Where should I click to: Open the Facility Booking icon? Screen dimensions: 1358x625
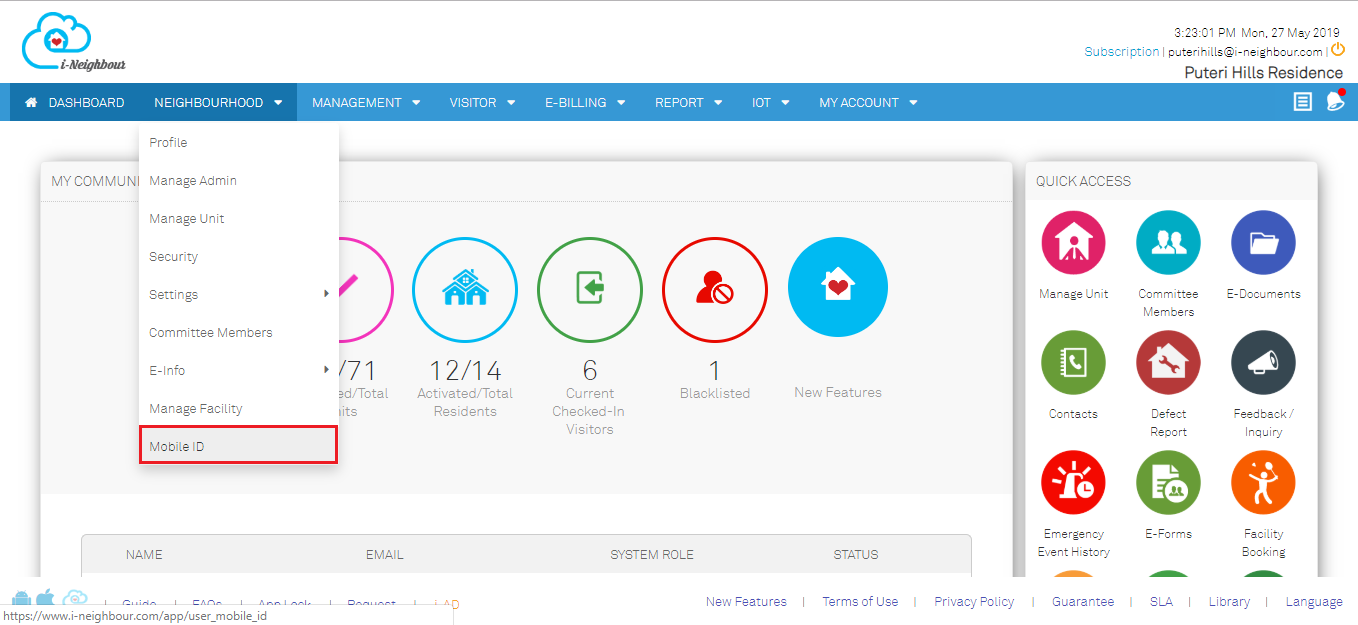coord(1263,482)
